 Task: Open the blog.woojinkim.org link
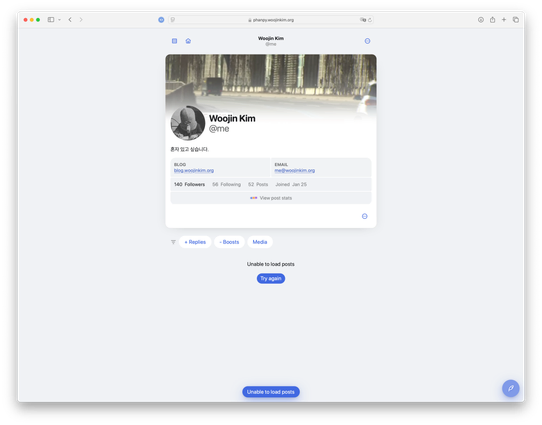click(194, 170)
